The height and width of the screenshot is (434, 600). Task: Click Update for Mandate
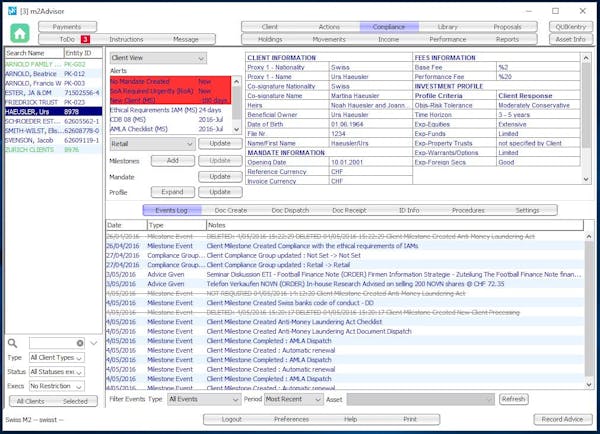[220, 177]
